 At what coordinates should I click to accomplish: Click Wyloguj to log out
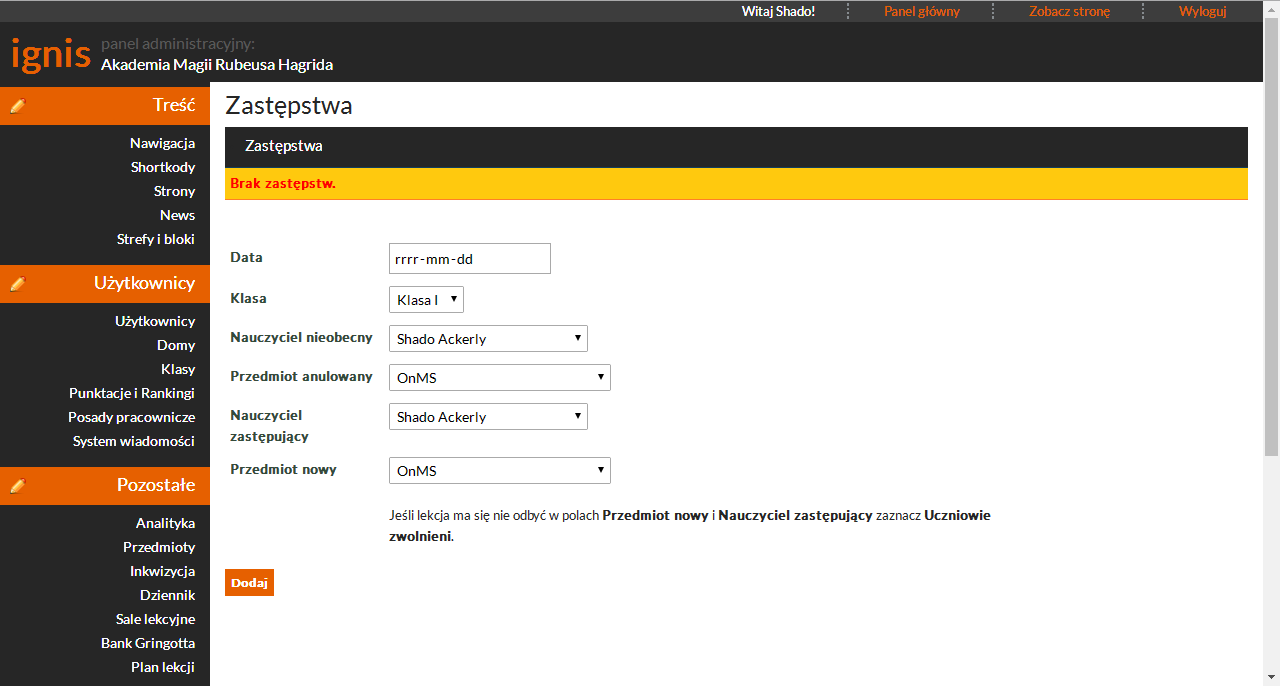click(x=1202, y=11)
